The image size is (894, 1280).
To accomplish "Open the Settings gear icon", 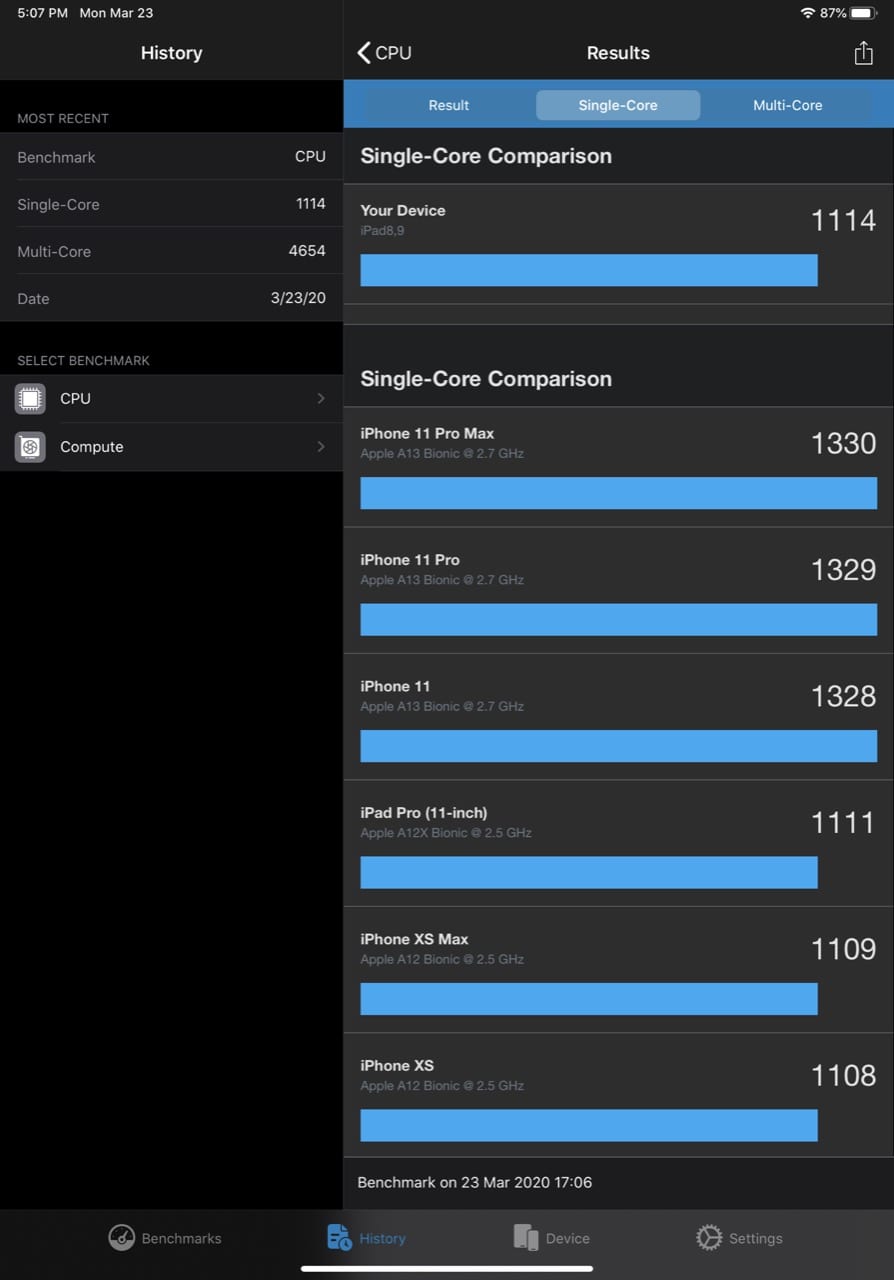I will [709, 1238].
